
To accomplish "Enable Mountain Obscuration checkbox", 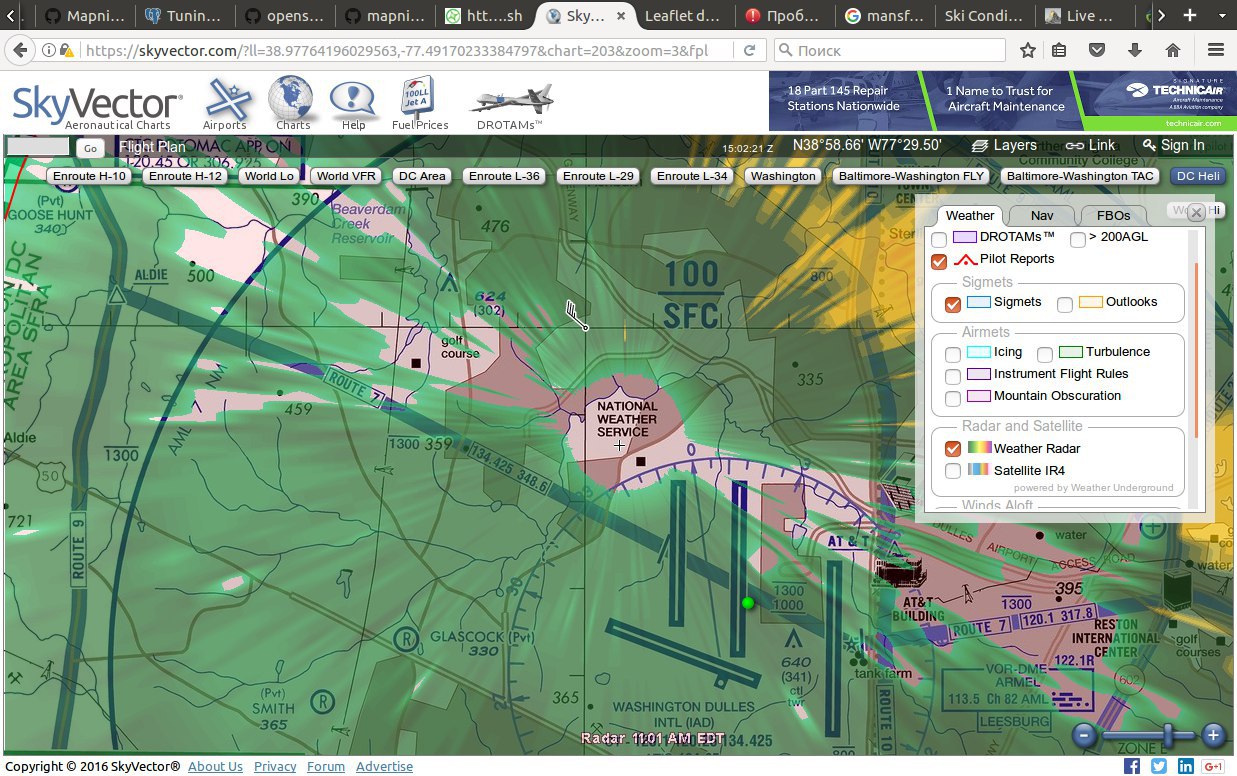I will pyautogui.click(x=953, y=398).
